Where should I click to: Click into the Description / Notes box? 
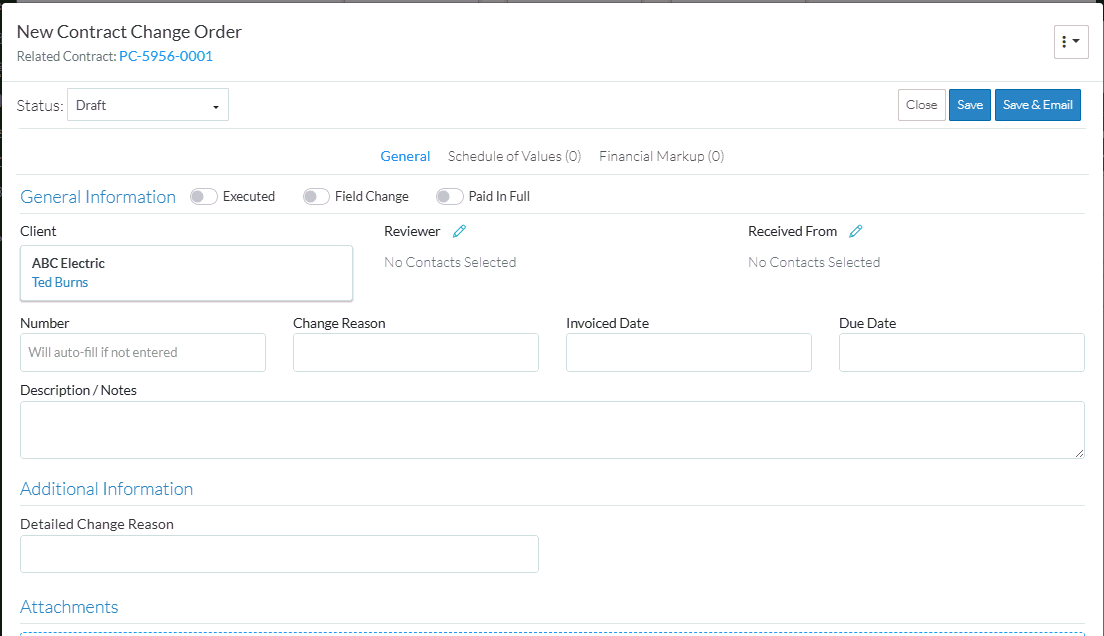pyautogui.click(x=552, y=430)
